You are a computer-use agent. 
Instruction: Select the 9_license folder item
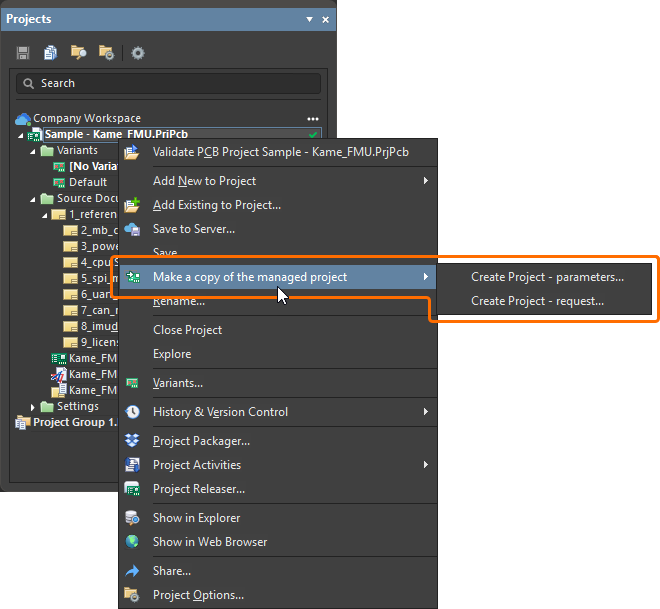click(99, 342)
